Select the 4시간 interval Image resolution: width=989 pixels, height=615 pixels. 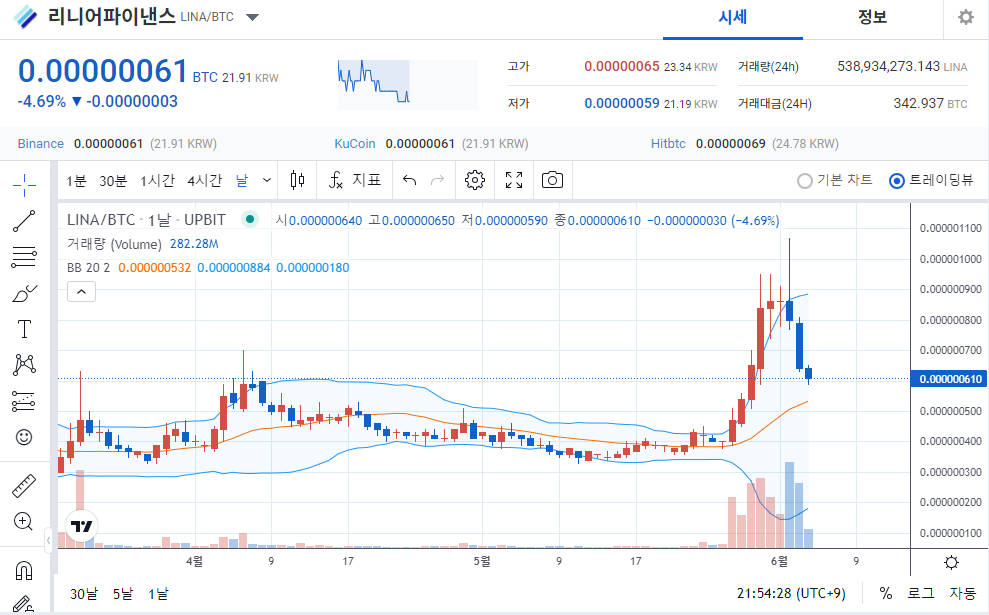[x=204, y=181]
